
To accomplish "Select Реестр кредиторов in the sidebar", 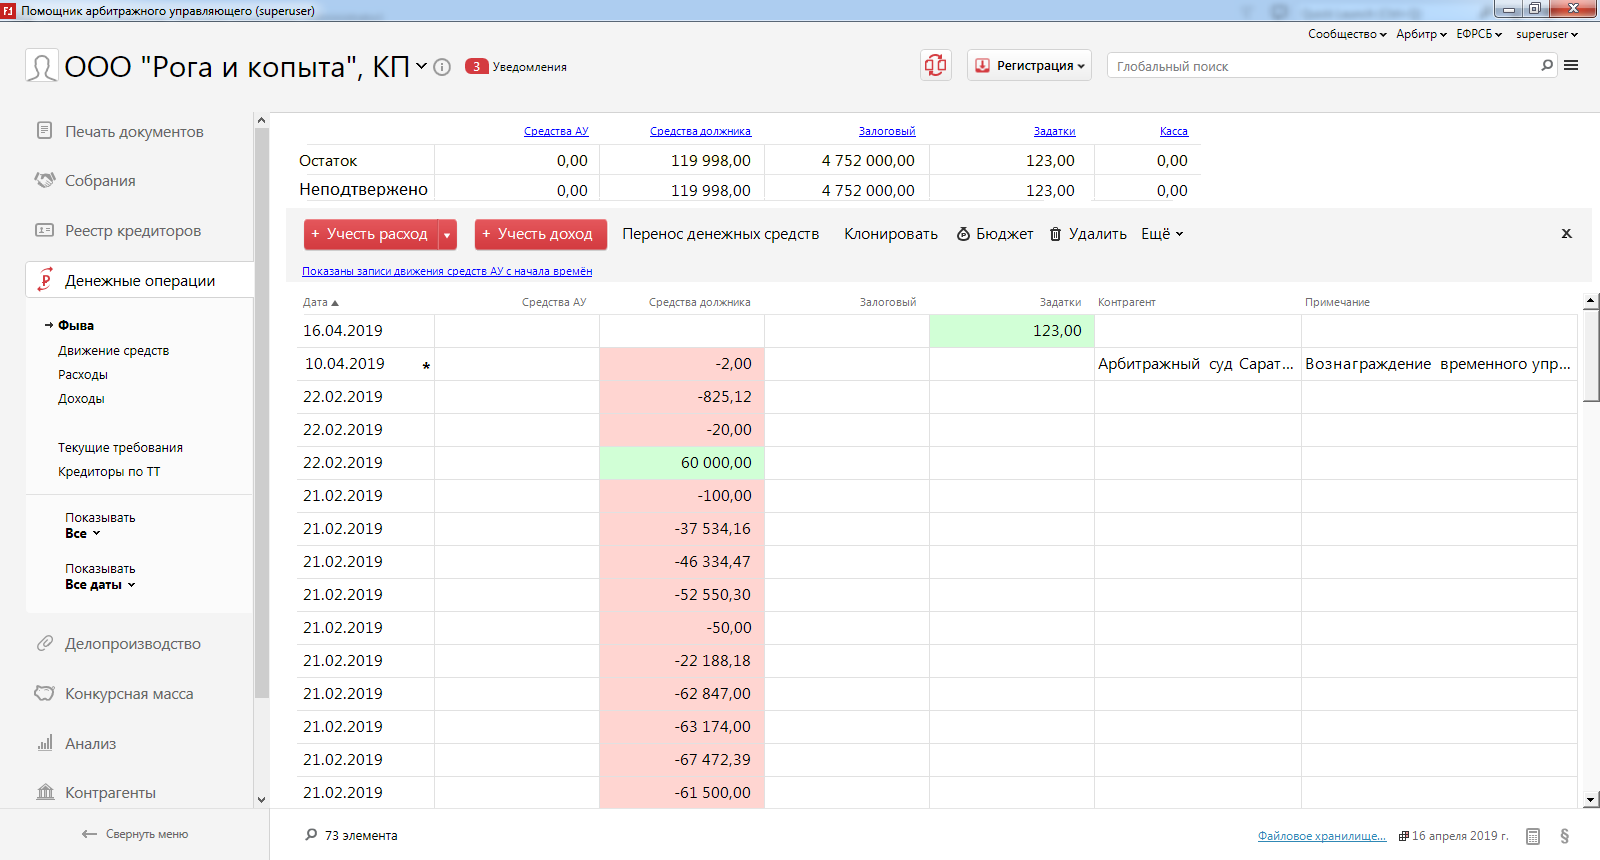I will tap(133, 231).
